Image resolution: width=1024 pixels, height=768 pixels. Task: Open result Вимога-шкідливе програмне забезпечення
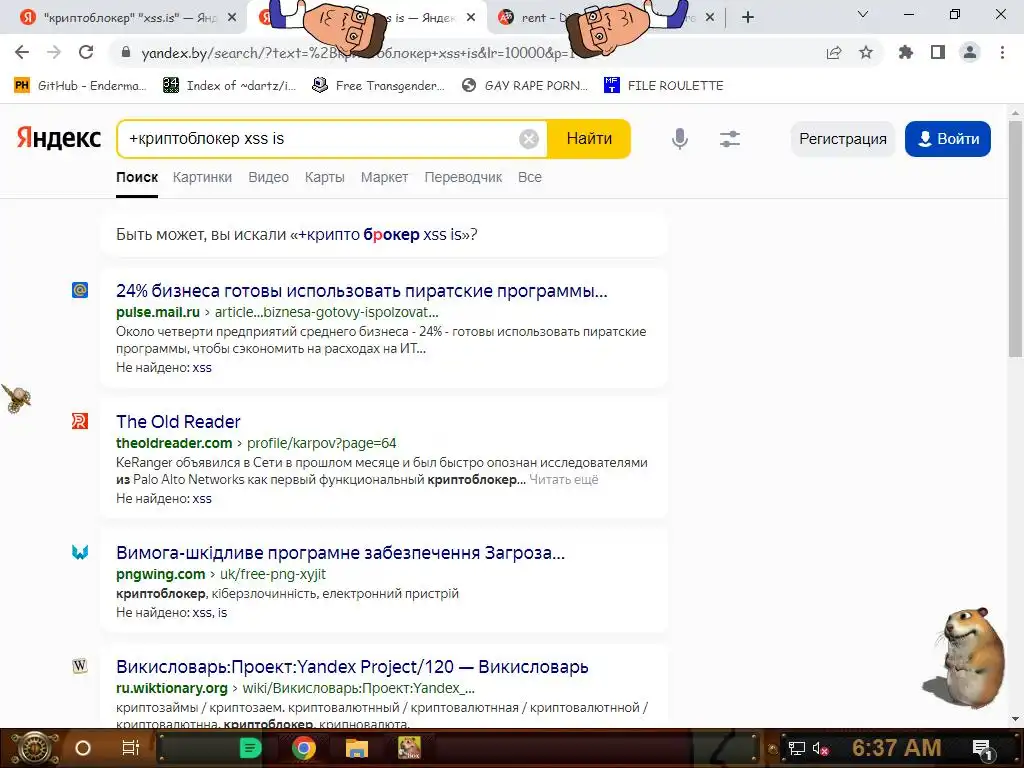pyautogui.click(x=340, y=553)
